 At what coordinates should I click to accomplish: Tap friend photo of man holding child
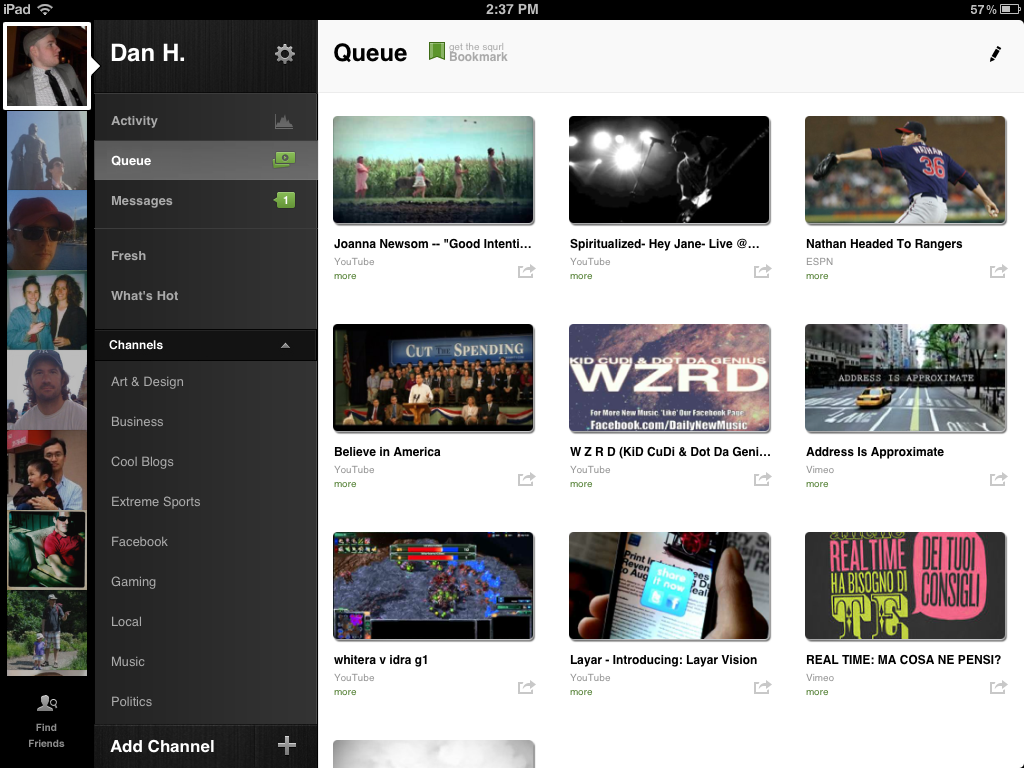[x=46, y=470]
